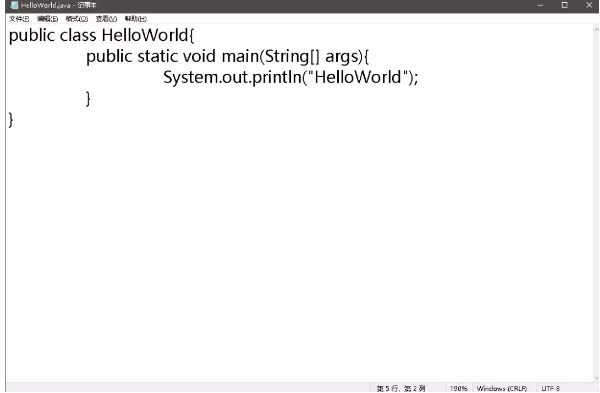Open the 编辑 (Edit) menu
The image size is (600, 393).
click(x=47, y=18)
